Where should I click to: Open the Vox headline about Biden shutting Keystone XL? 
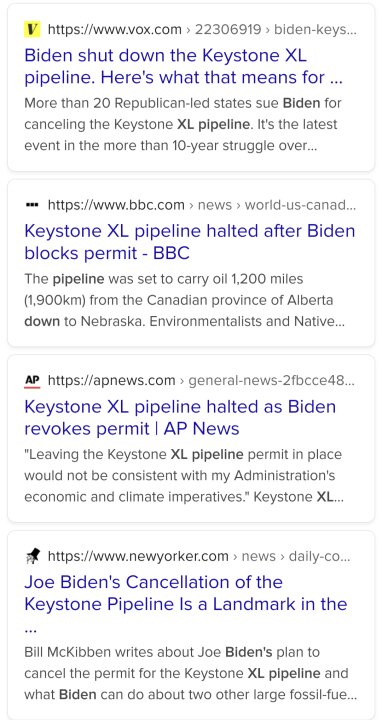(184, 67)
